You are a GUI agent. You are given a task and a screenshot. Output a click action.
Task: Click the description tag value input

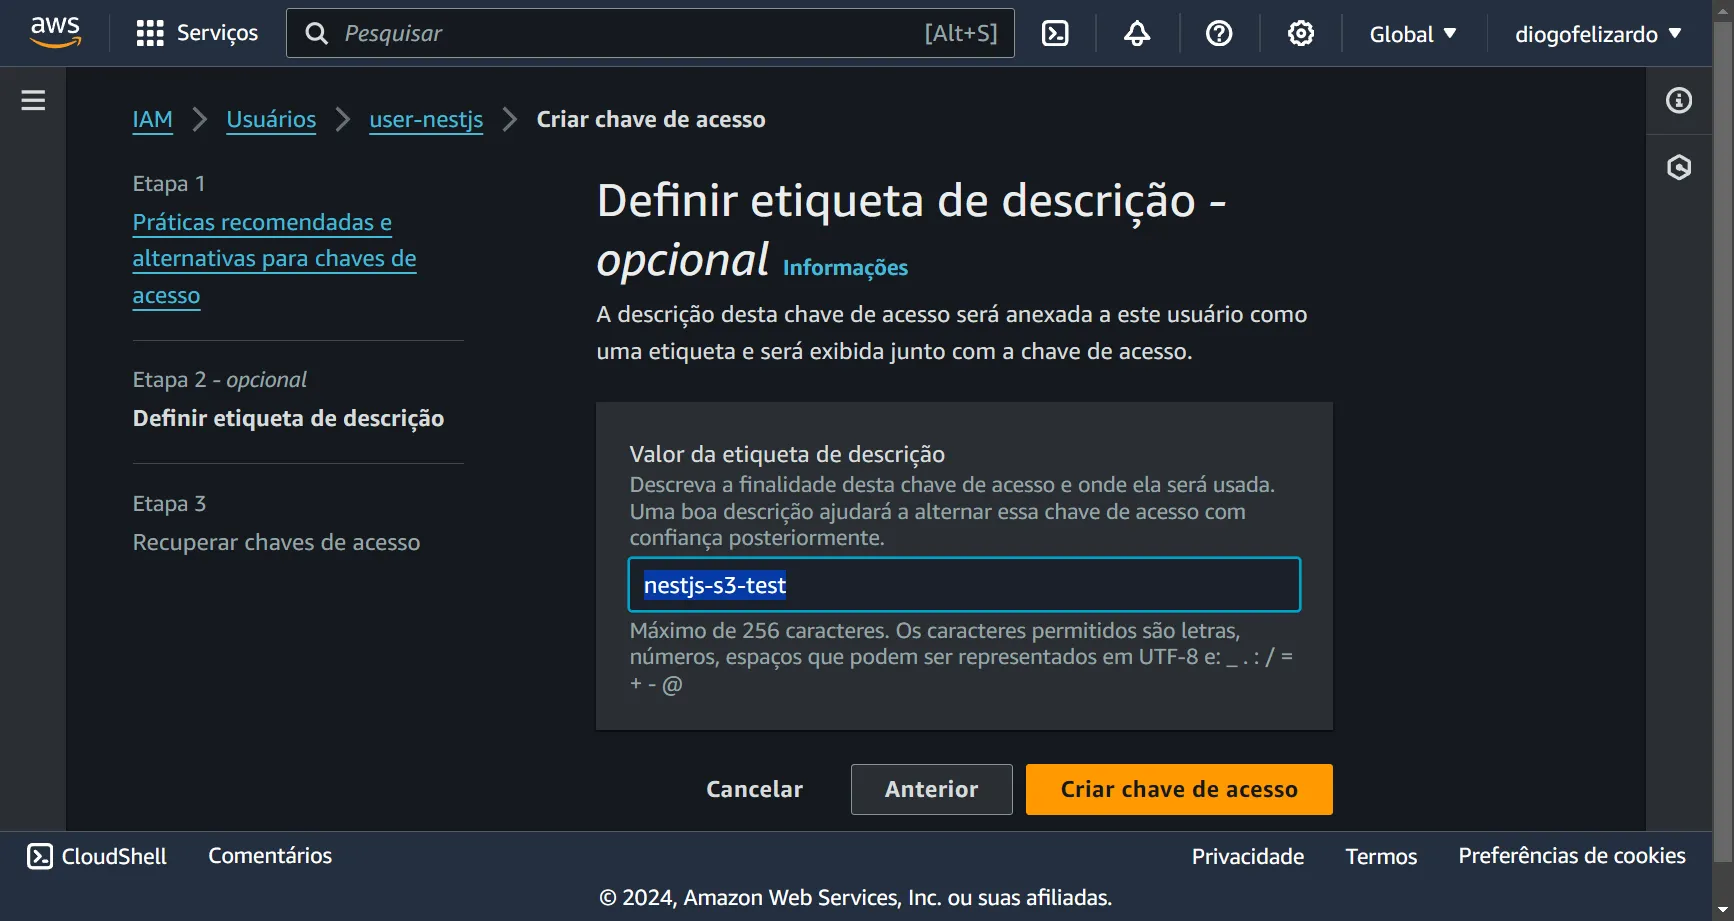964,585
